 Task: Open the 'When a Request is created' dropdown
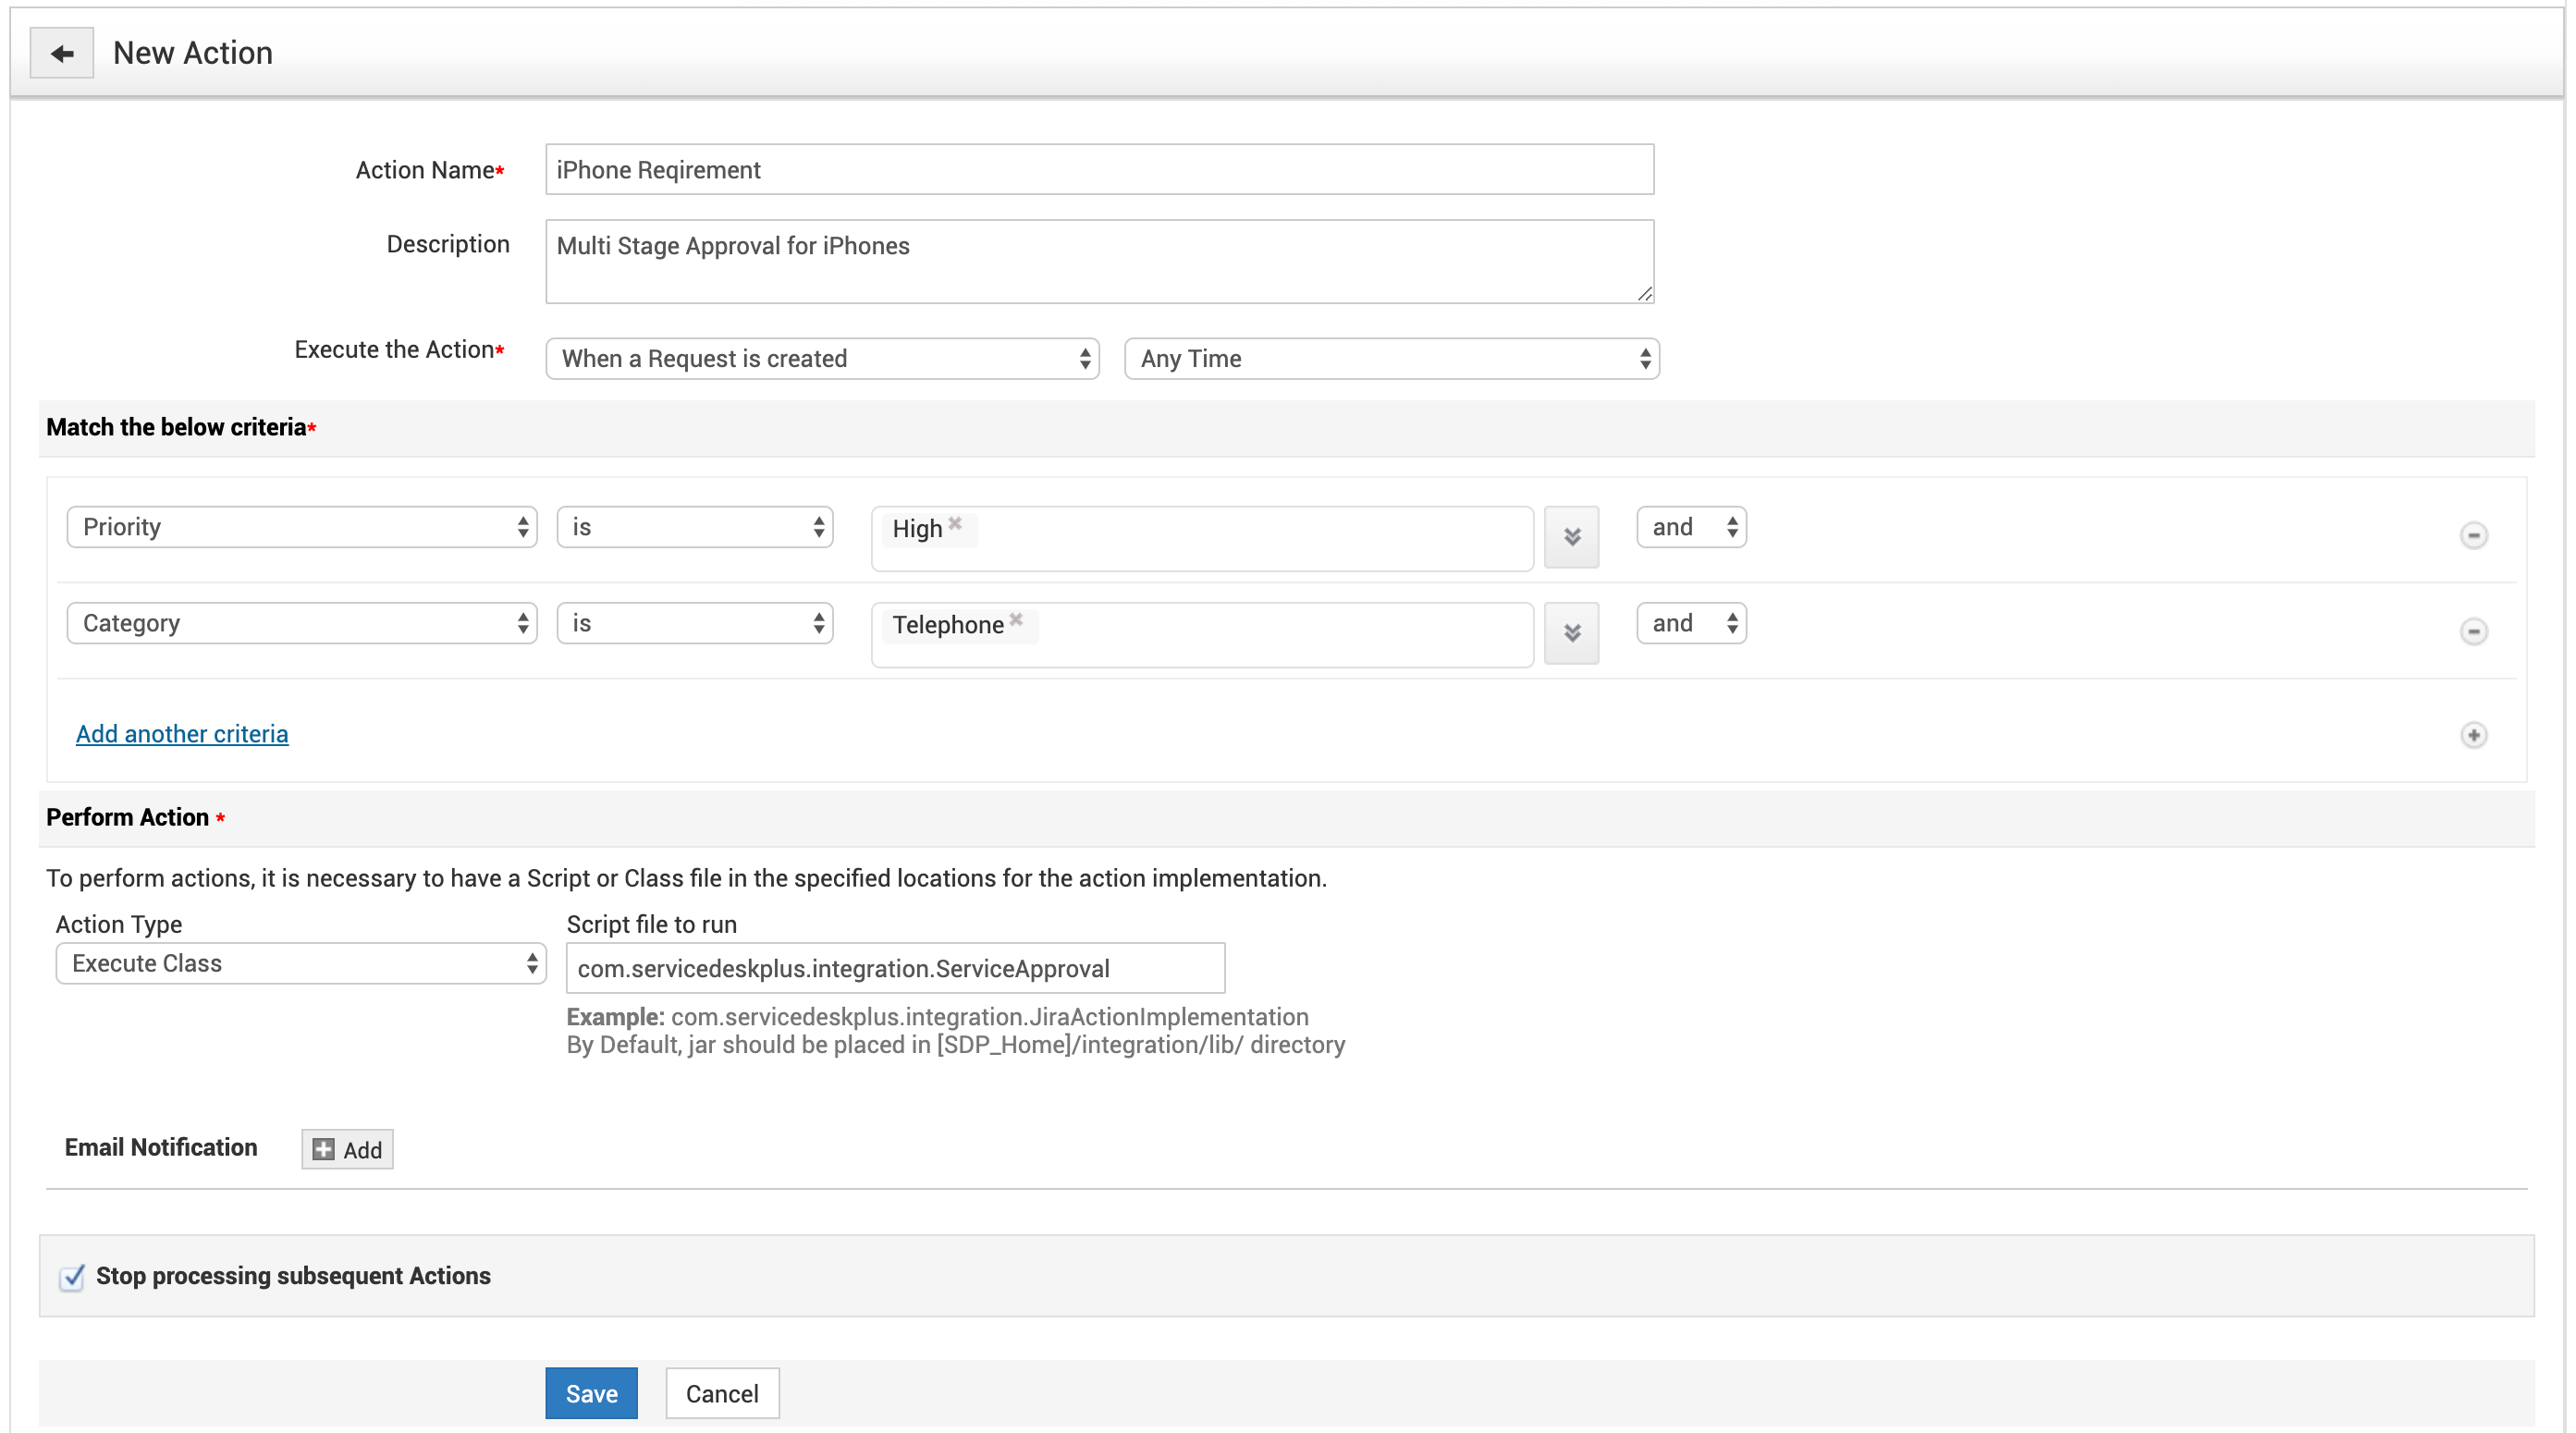pyautogui.click(x=822, y=359)
